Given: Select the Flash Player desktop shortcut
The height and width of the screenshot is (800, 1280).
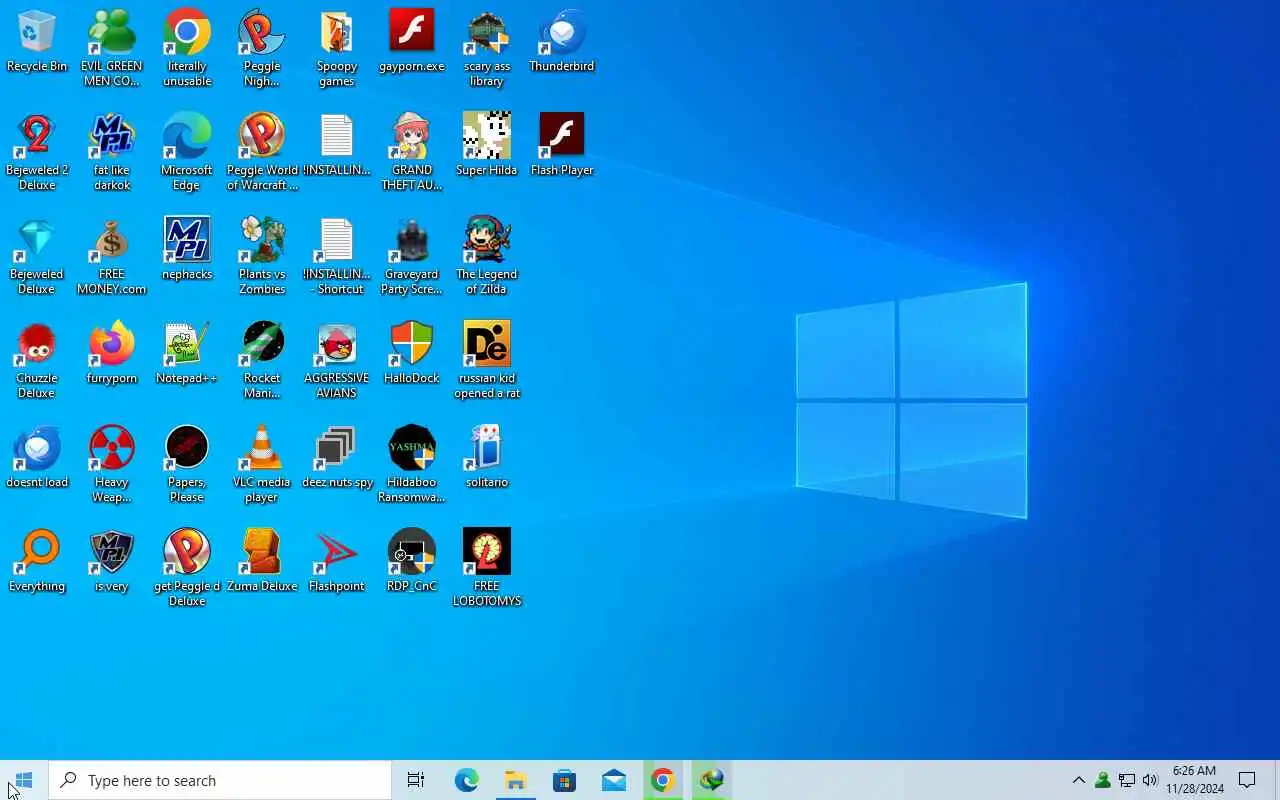Looking at the screenshot, I should [x=562, y=146].
